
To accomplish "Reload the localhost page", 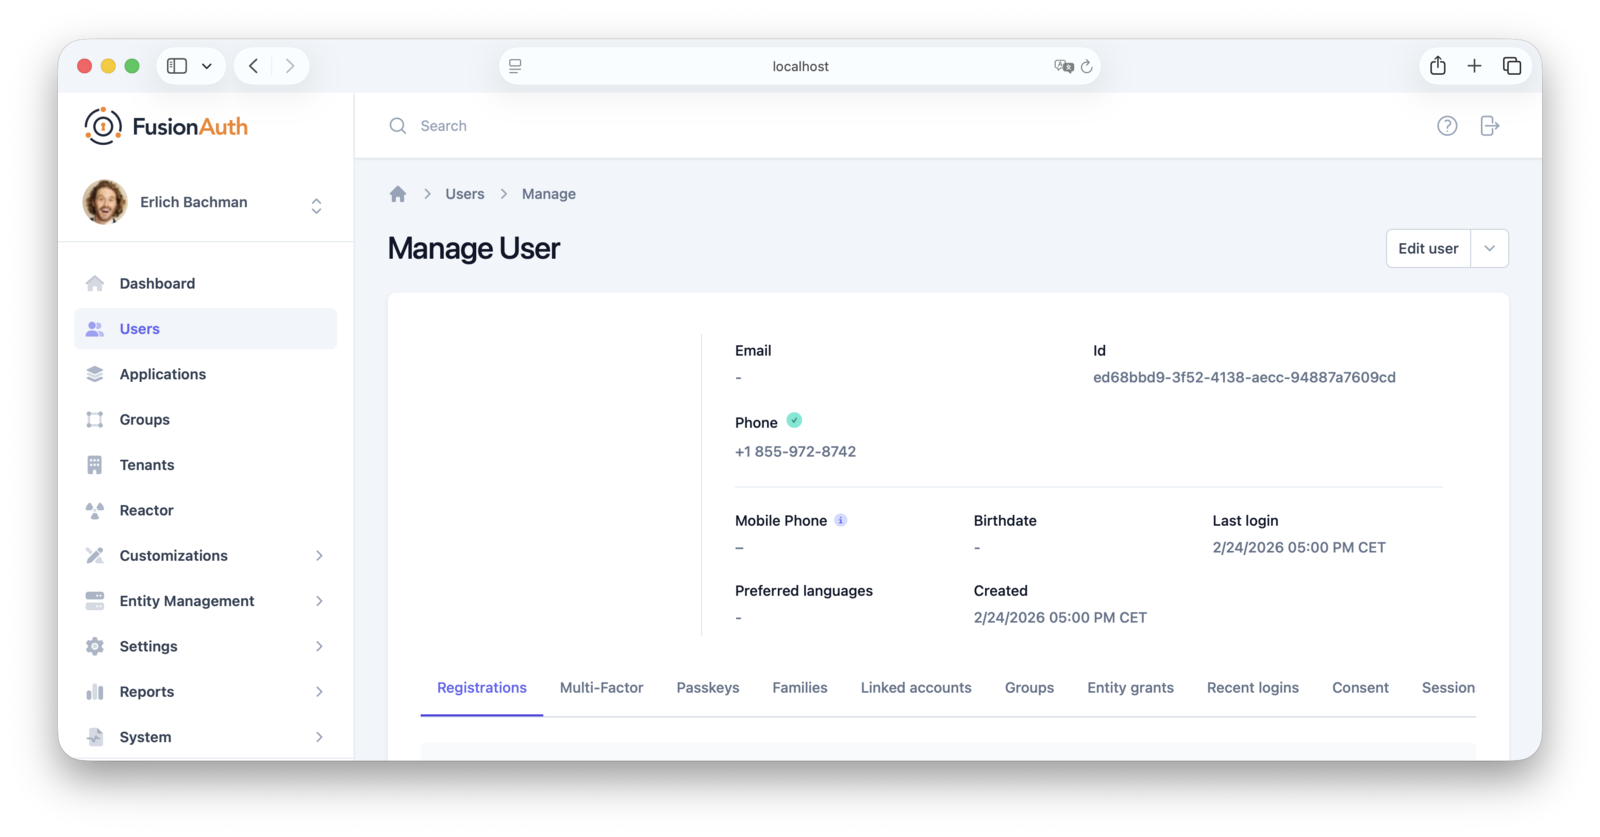I will 1087,67.
